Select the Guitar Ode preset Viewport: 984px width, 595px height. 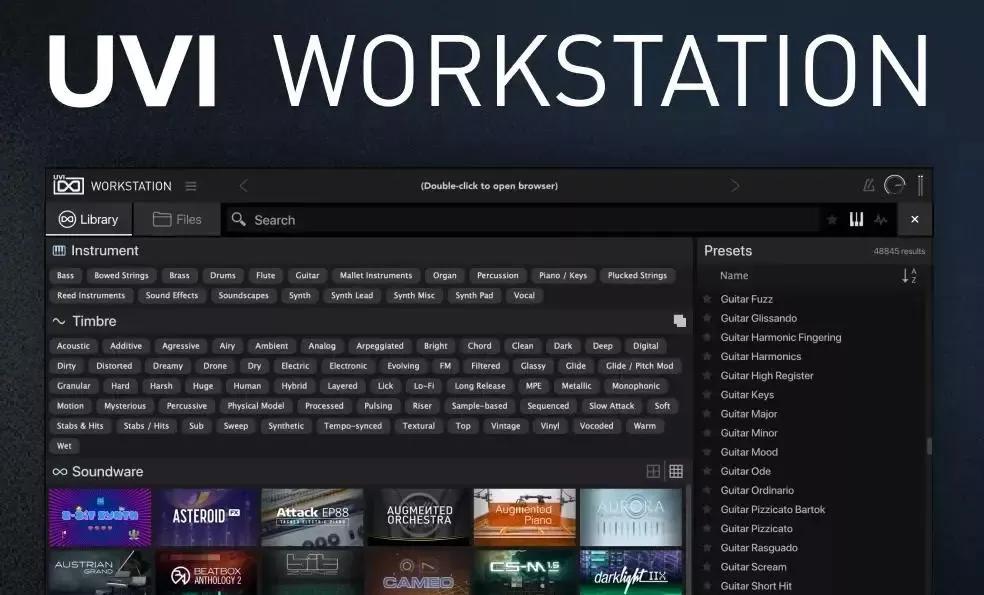click(746, 471)
